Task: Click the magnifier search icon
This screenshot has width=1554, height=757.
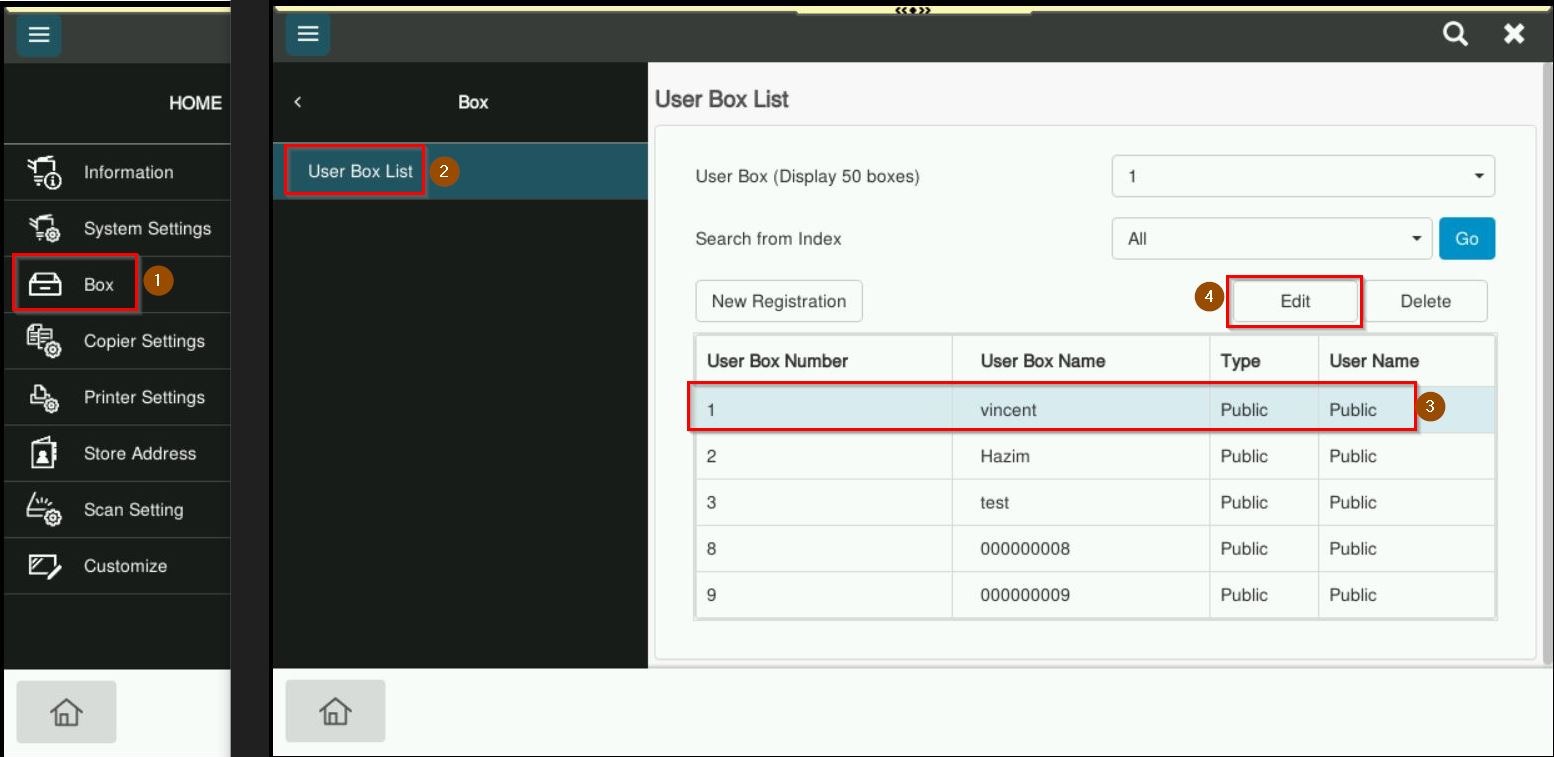Action: pyautogui.click(x=1455, y=34)
